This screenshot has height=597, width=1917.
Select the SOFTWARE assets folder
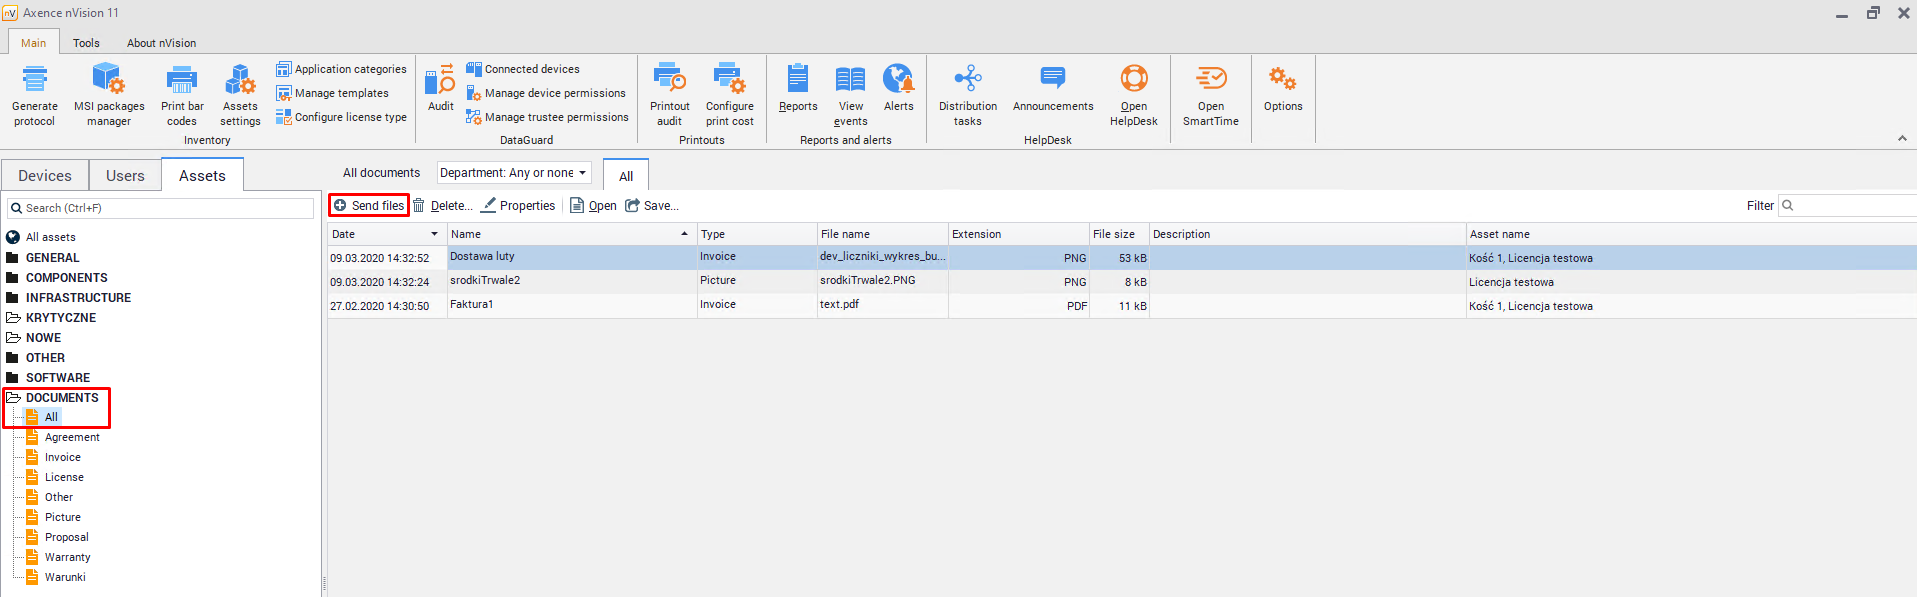(x=57, y=378)
